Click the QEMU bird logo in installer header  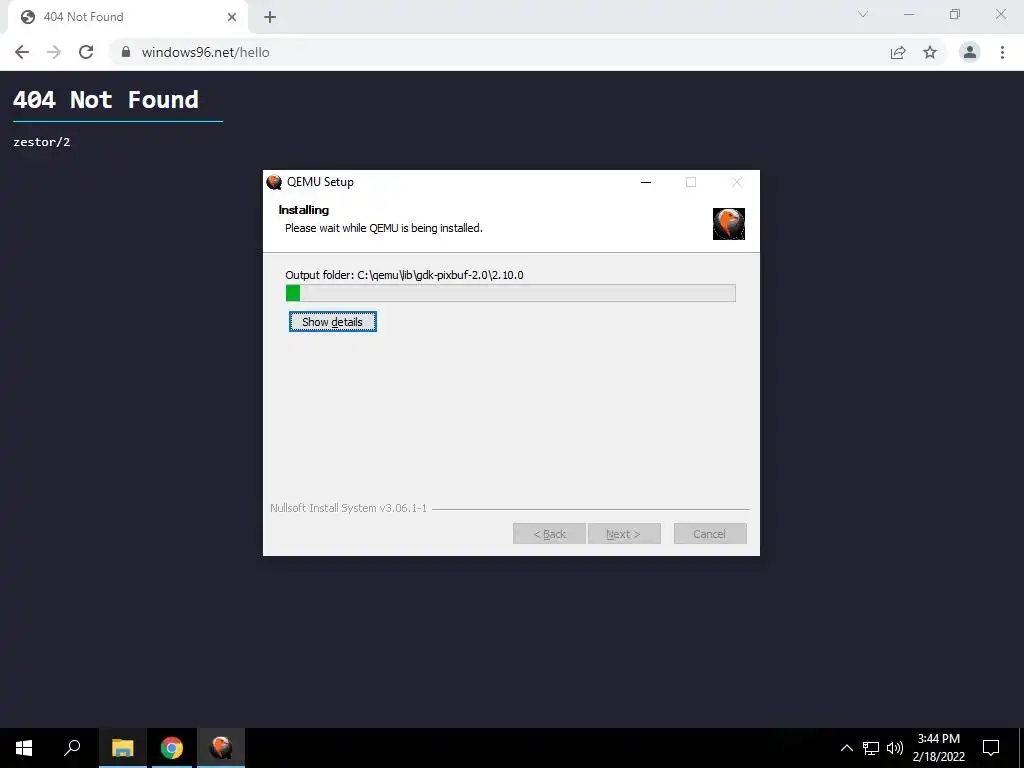pos(729,224)
